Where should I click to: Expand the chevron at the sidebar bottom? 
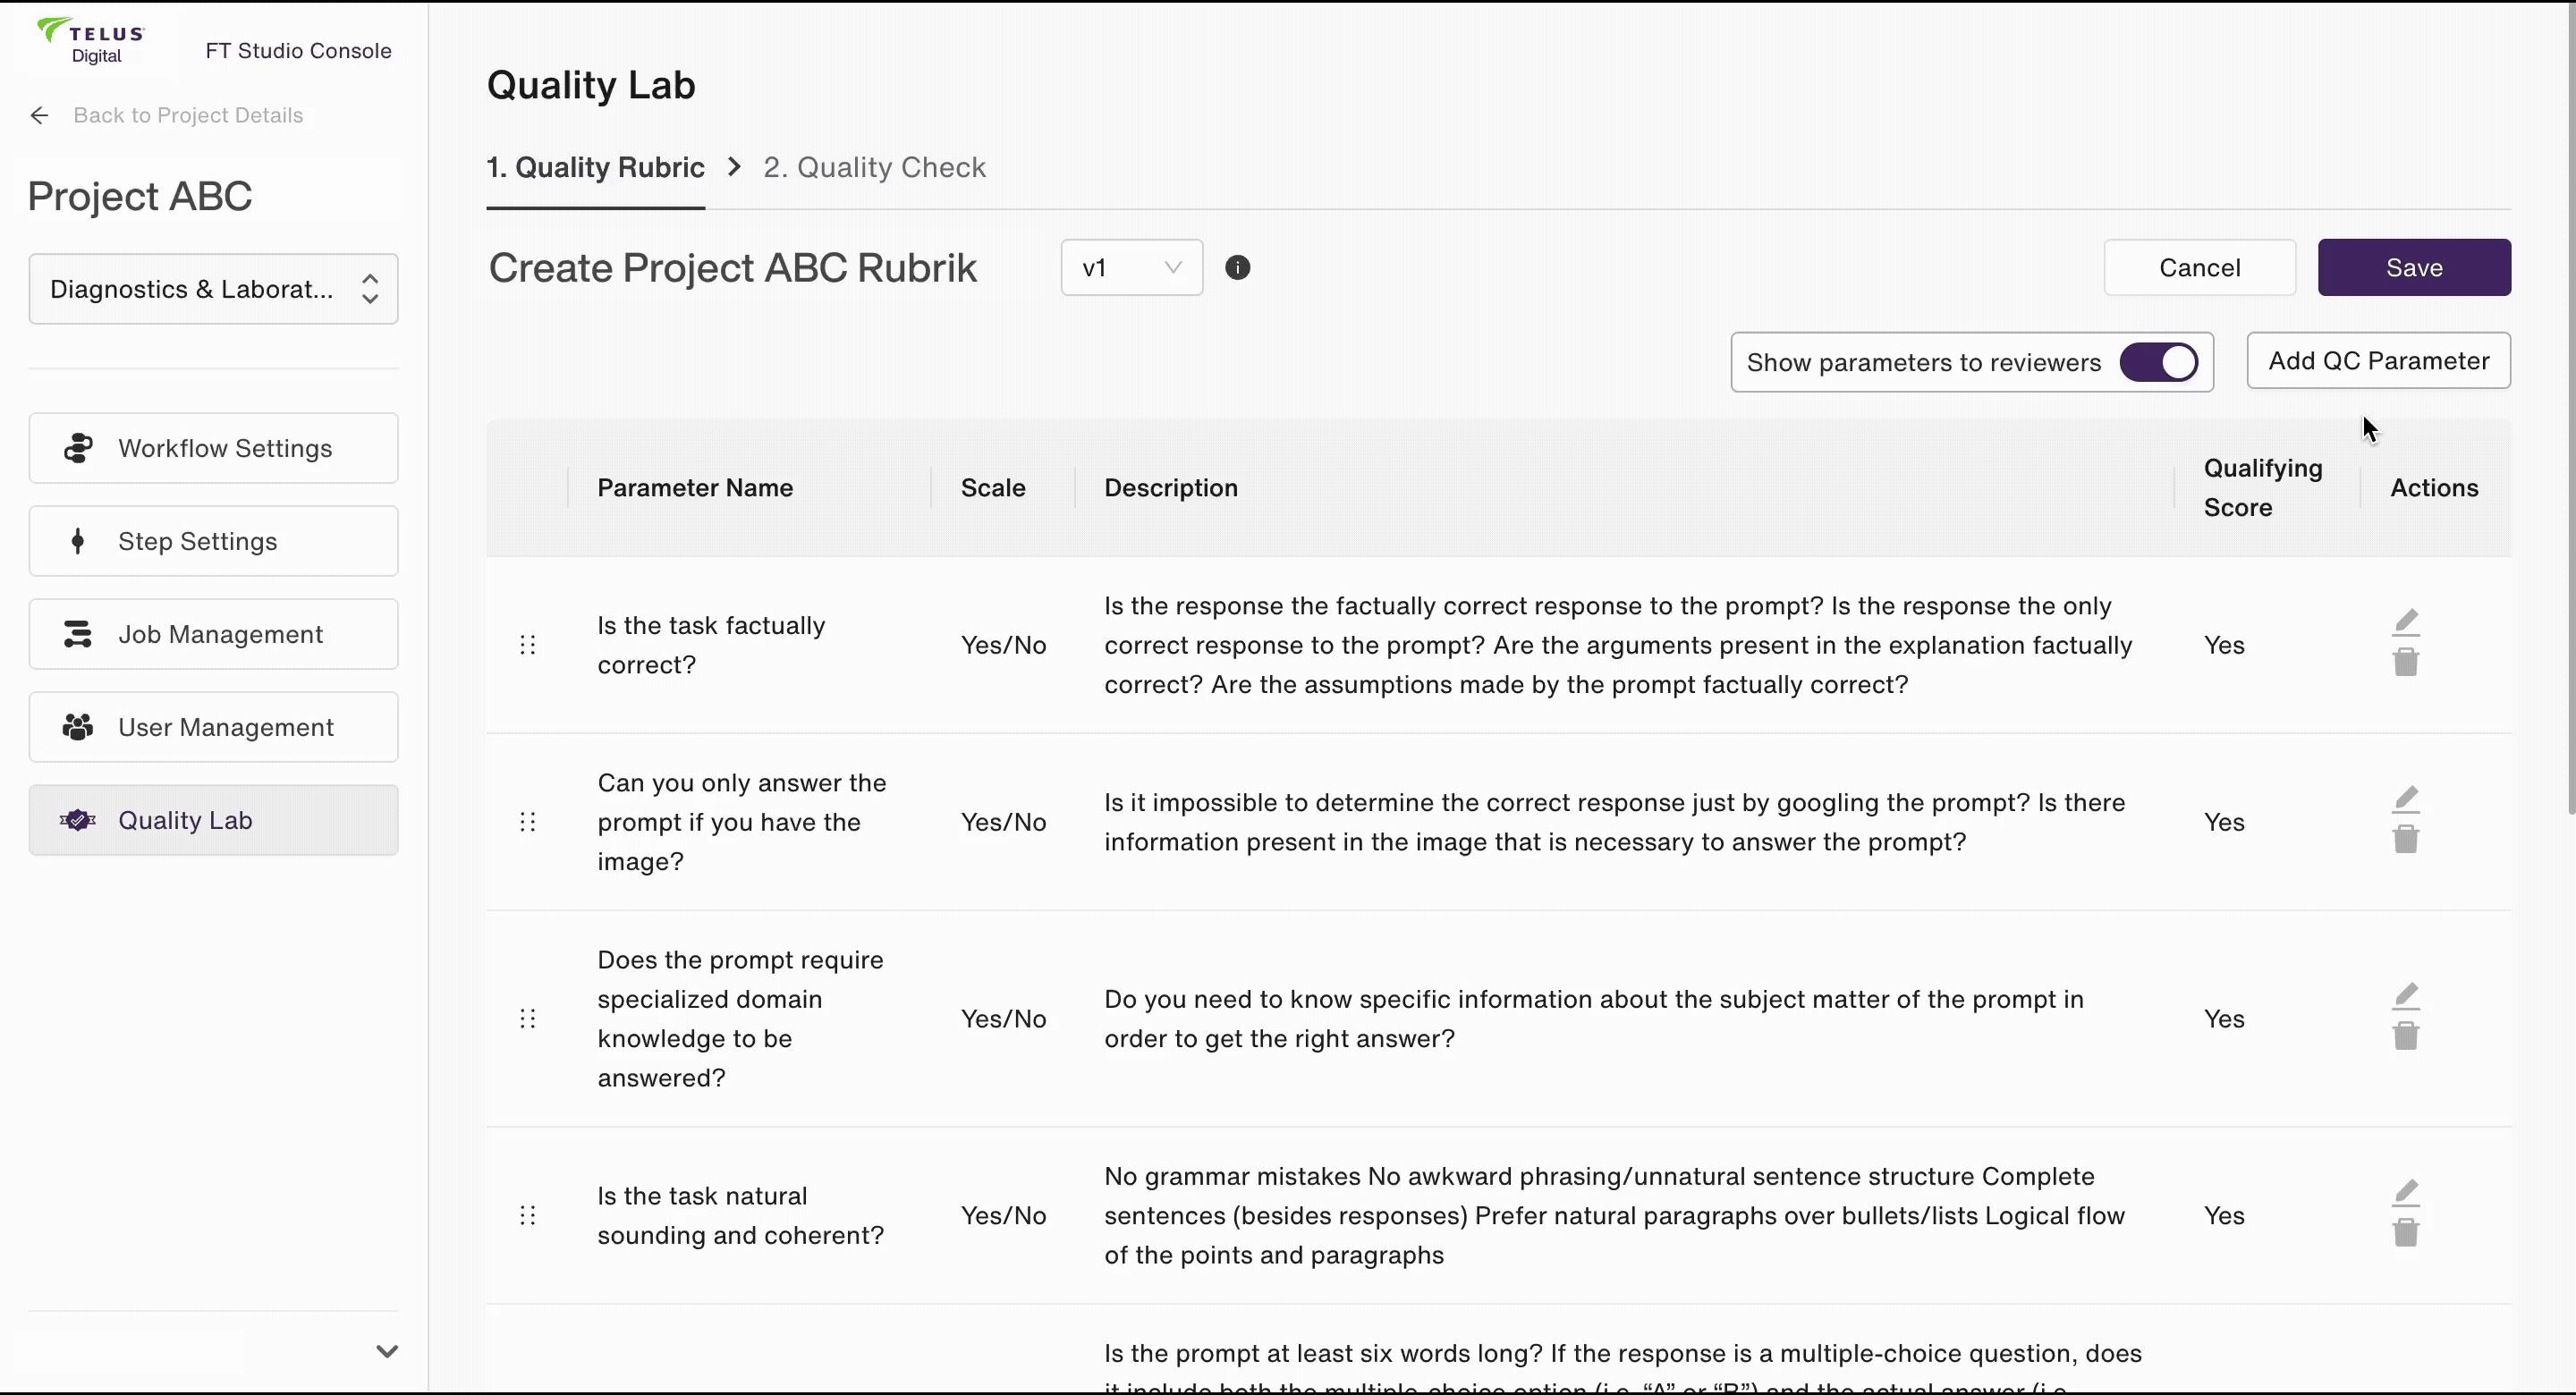[387, 1351]
